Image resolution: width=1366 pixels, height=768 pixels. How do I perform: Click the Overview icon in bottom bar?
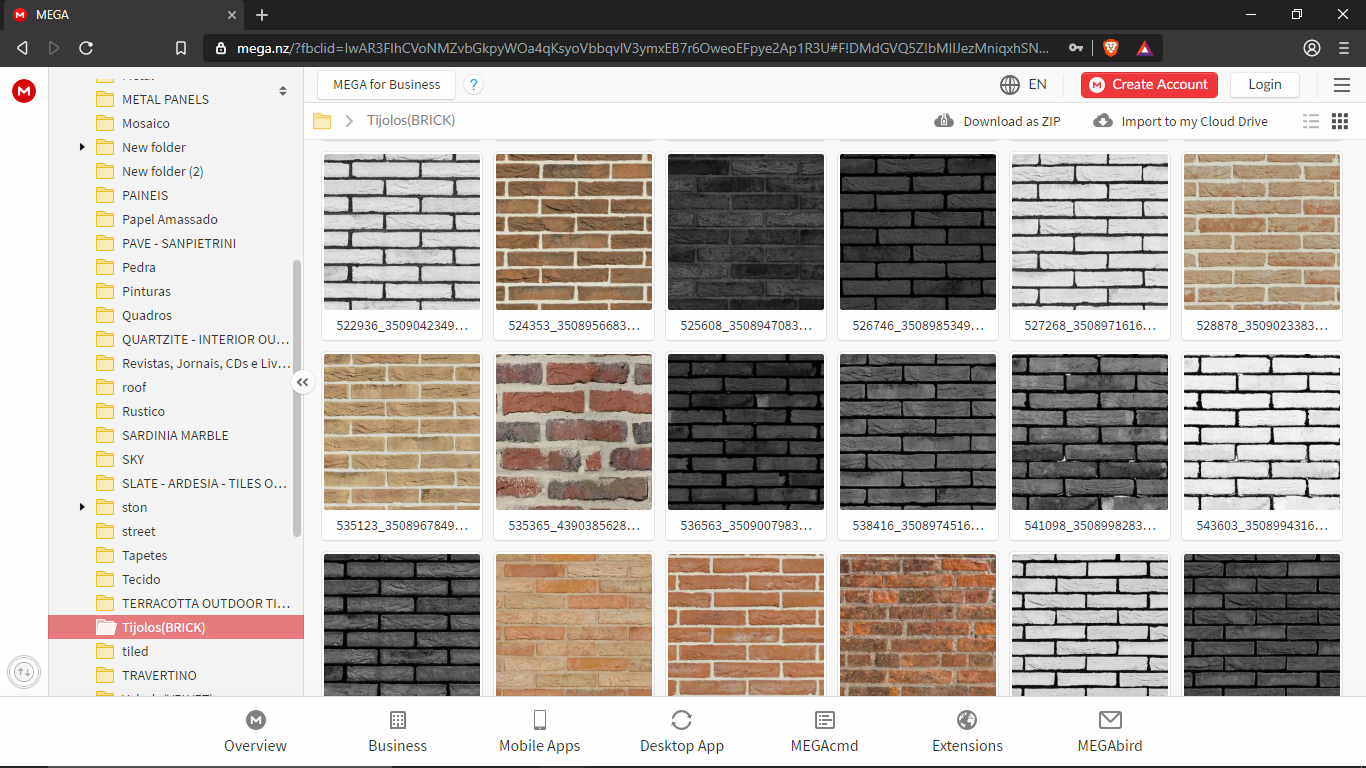pos(255,719)
